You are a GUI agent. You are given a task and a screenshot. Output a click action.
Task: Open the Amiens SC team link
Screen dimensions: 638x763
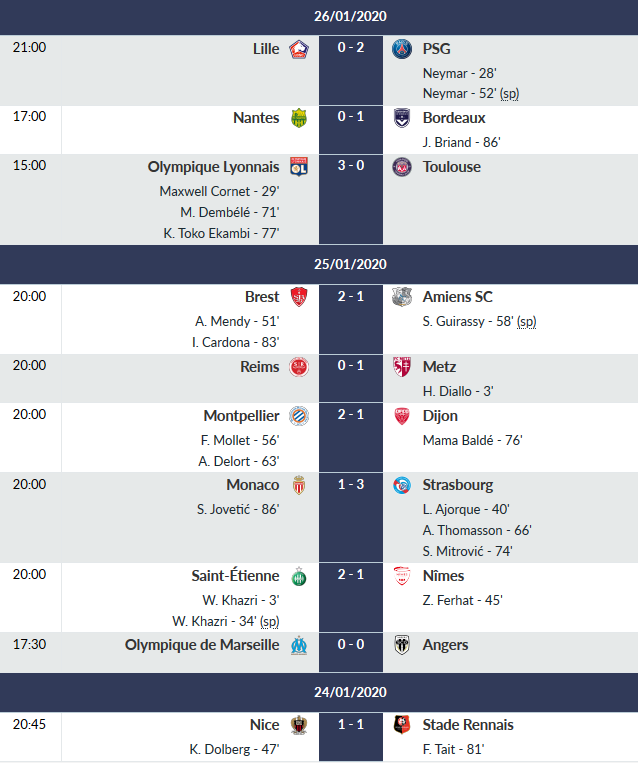(458, 297)
